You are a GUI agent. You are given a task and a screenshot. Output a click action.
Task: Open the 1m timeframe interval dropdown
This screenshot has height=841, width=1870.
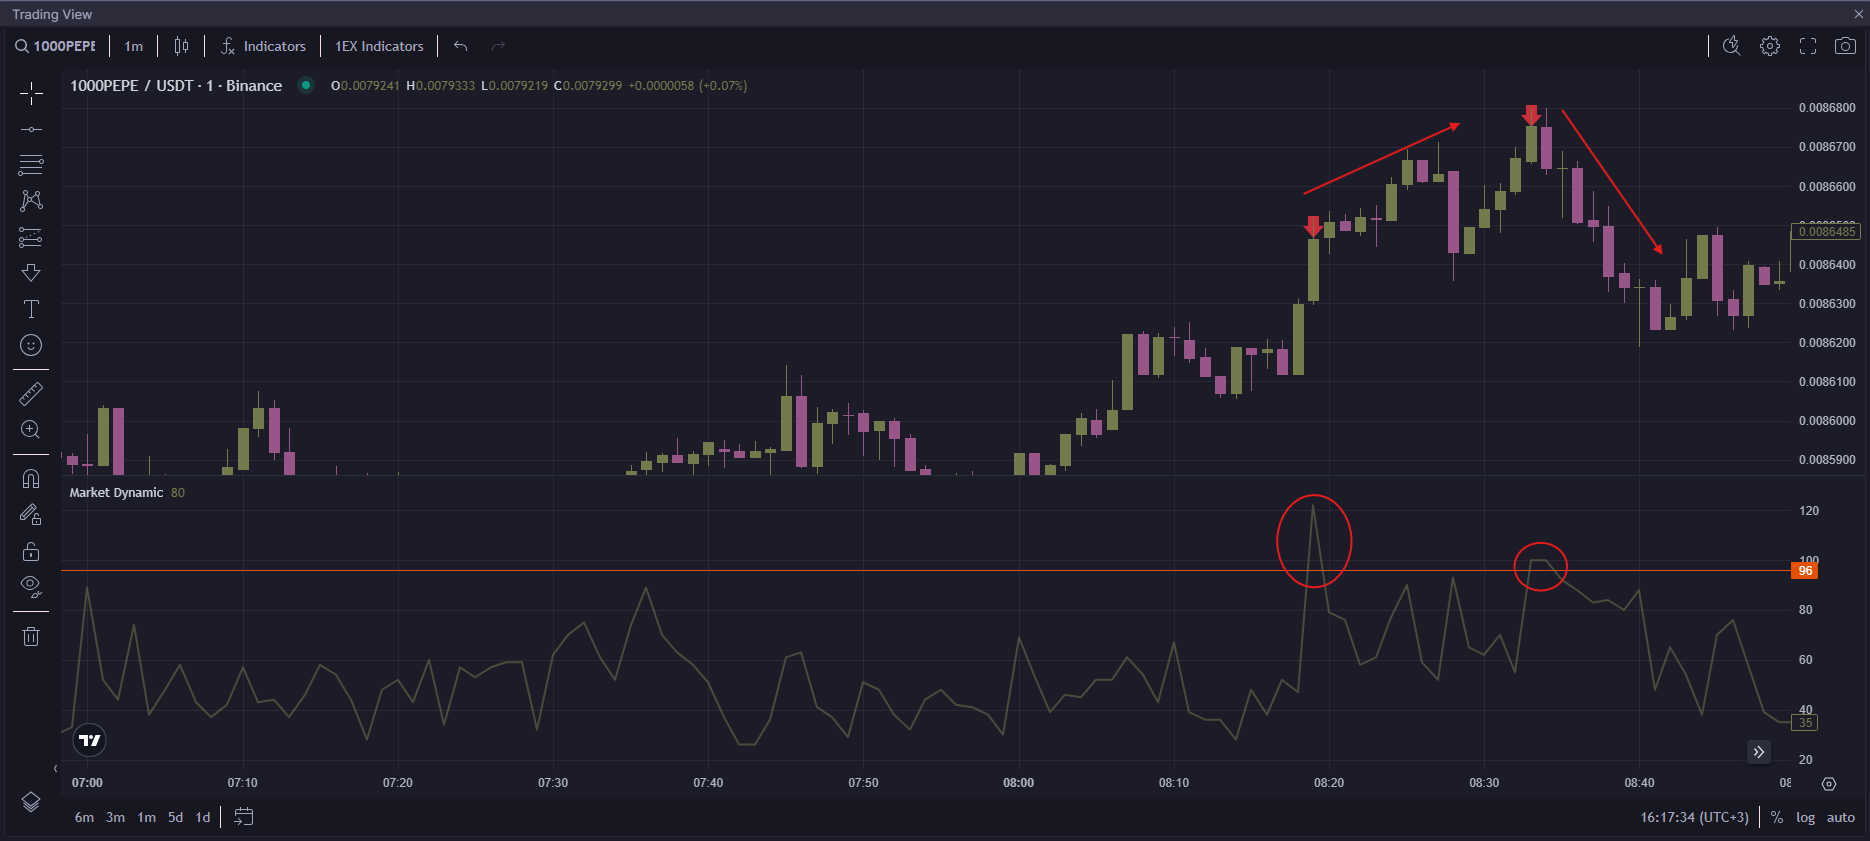(x=133, y=46)
